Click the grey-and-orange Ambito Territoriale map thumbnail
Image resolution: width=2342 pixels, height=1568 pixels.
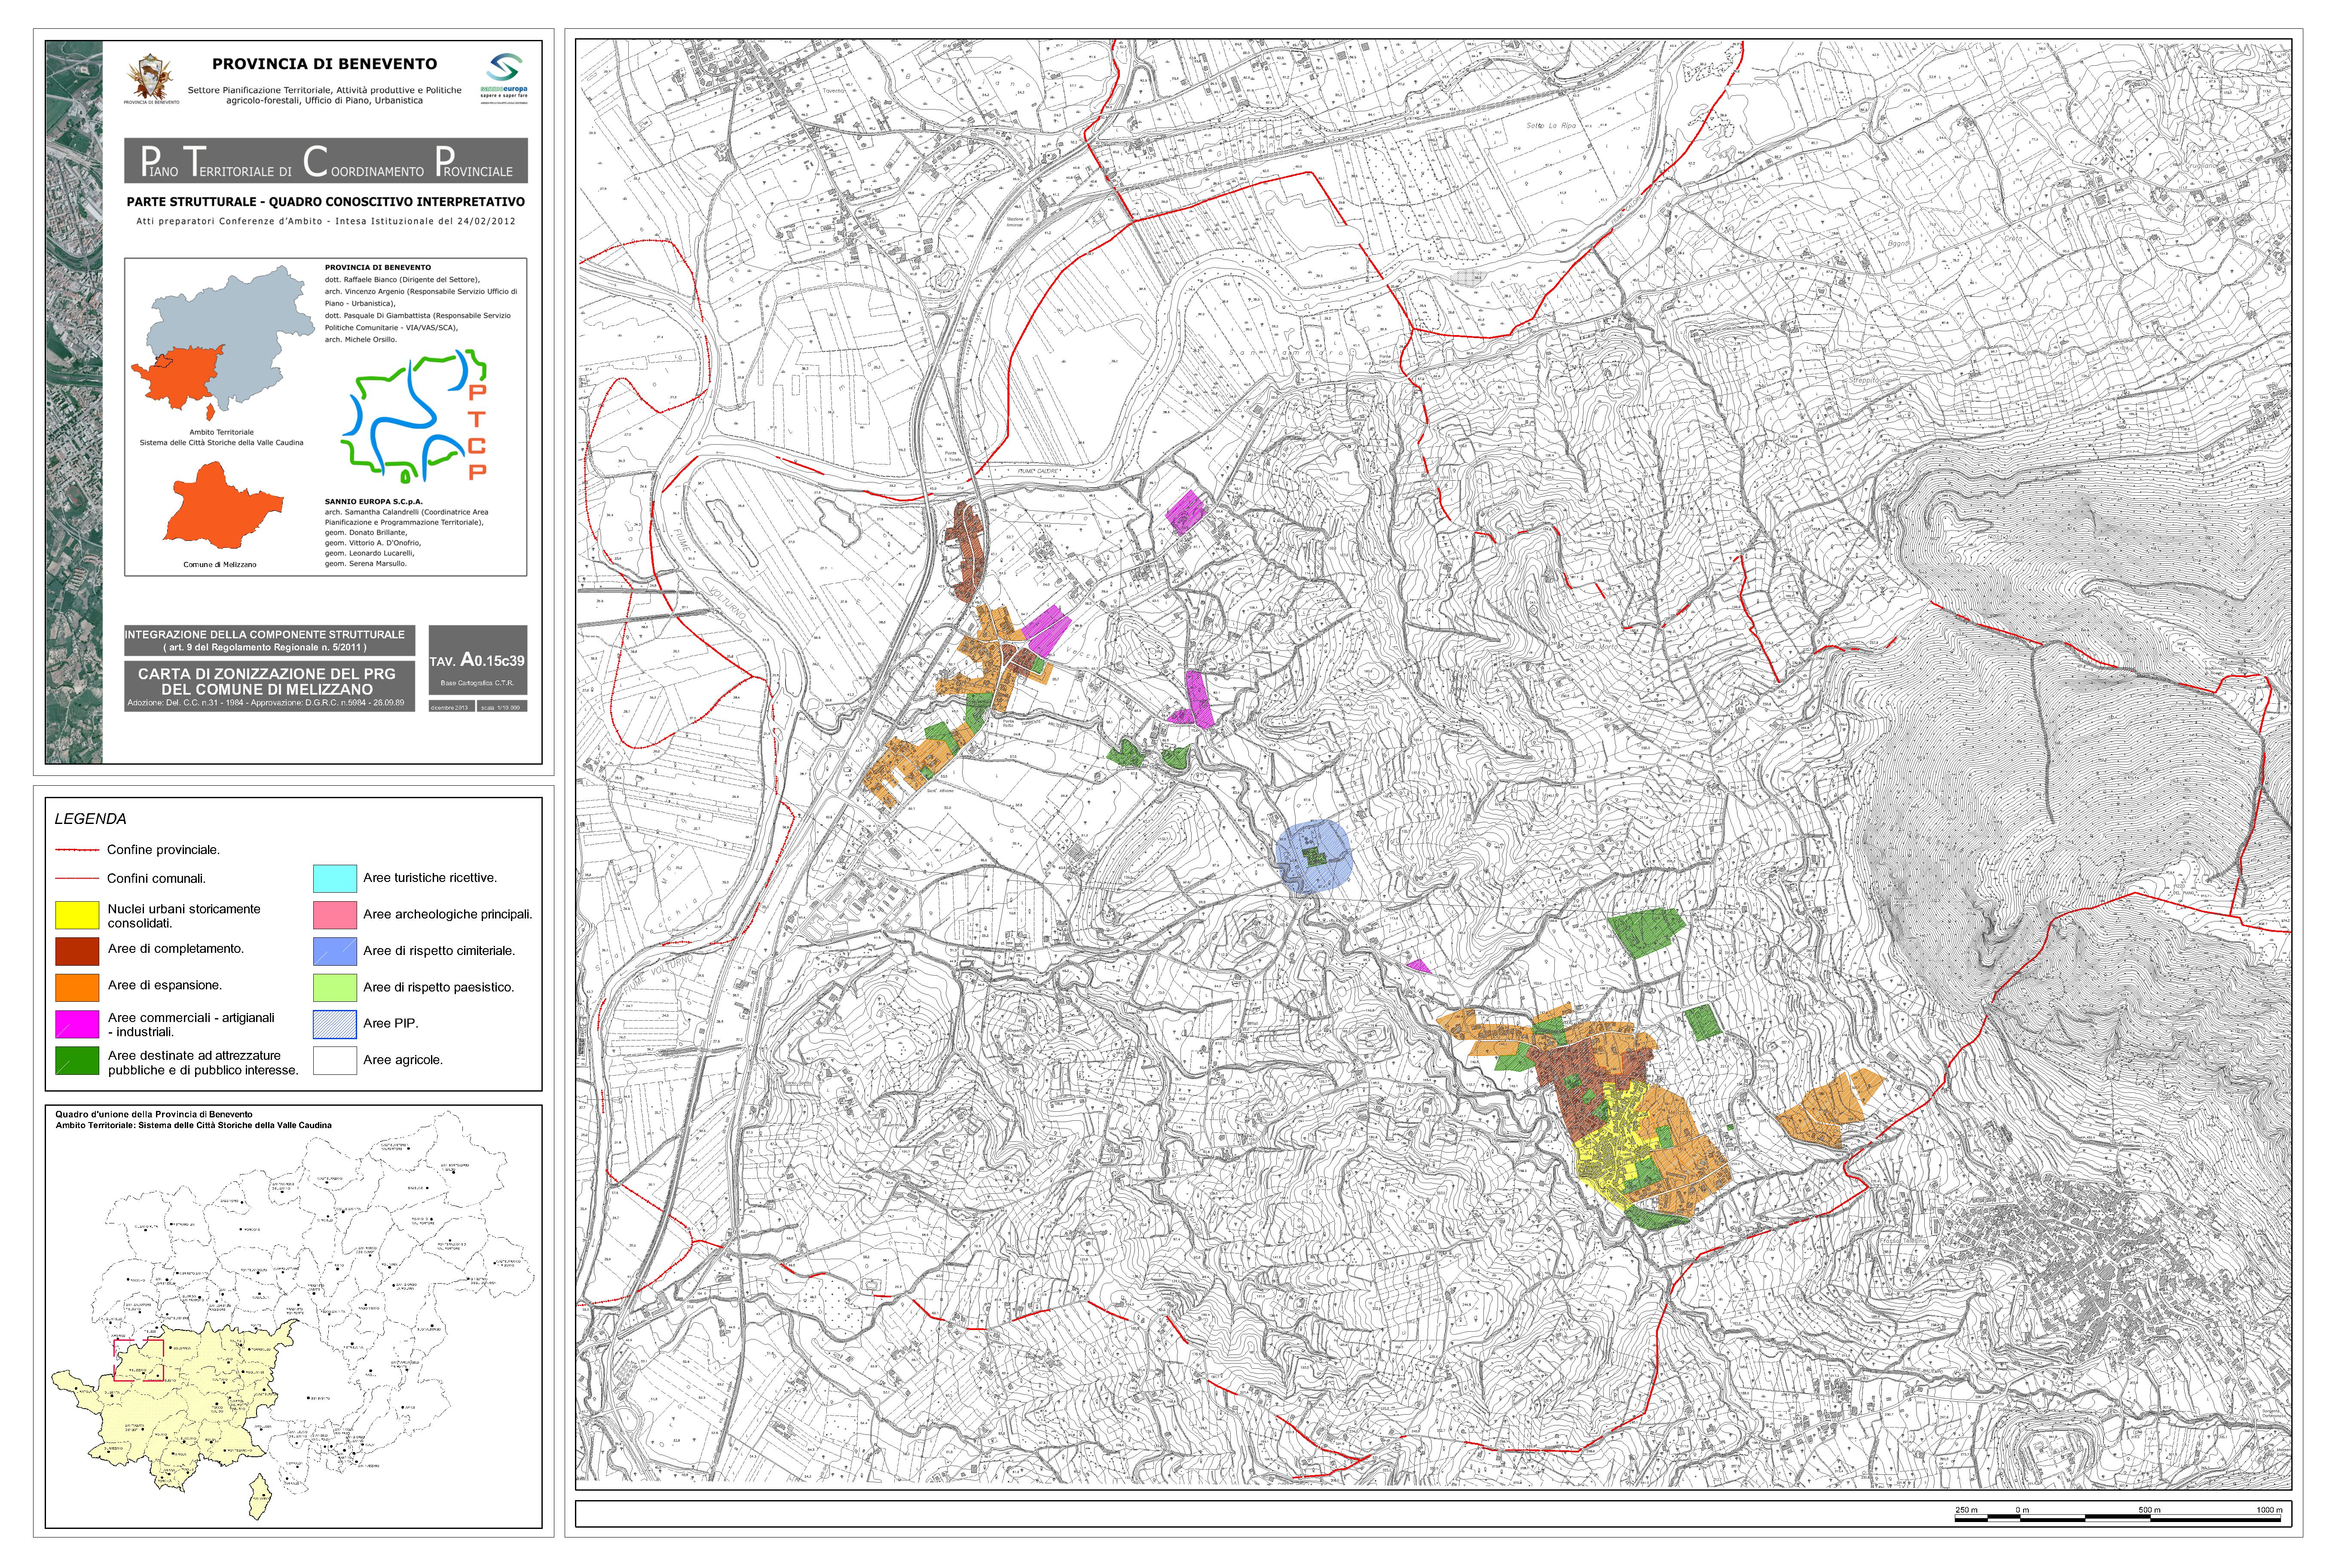coord(223,343)
